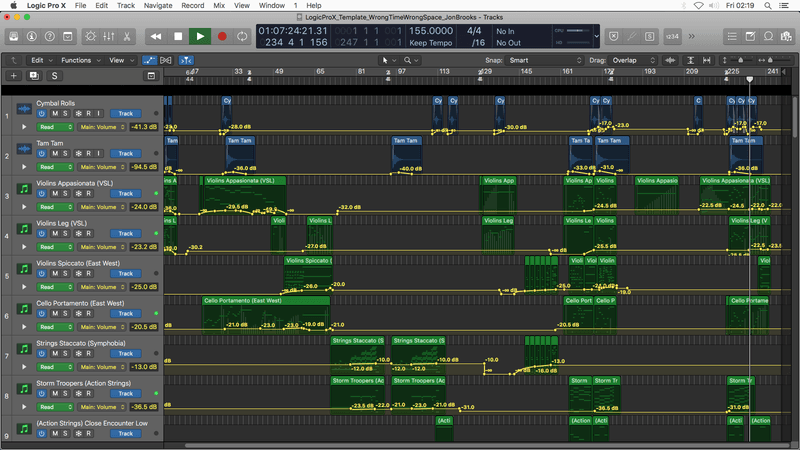Expand automation lanes on Cymbal Rolls
The height and width of the screenshot is (450, 800).
(x=24, y=127)
